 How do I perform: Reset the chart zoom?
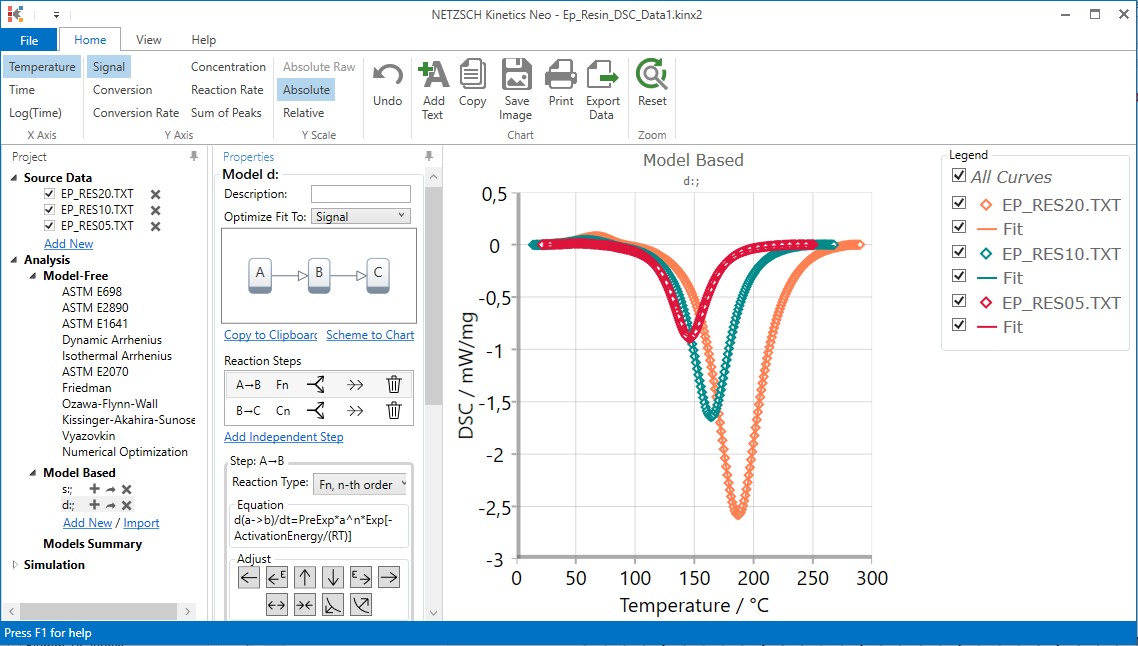point(652,82)
